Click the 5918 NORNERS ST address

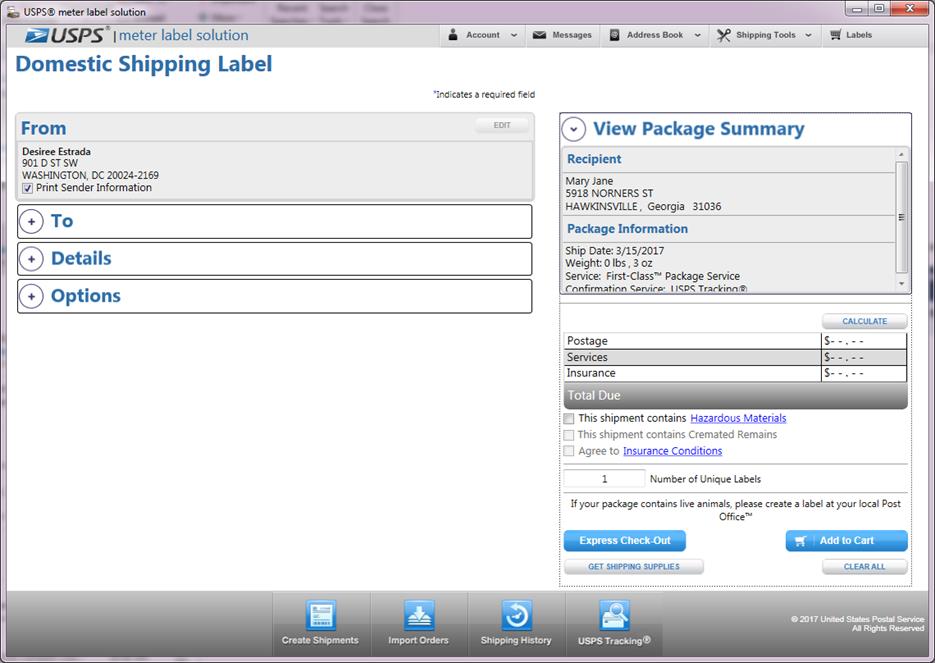click(609, 194)
